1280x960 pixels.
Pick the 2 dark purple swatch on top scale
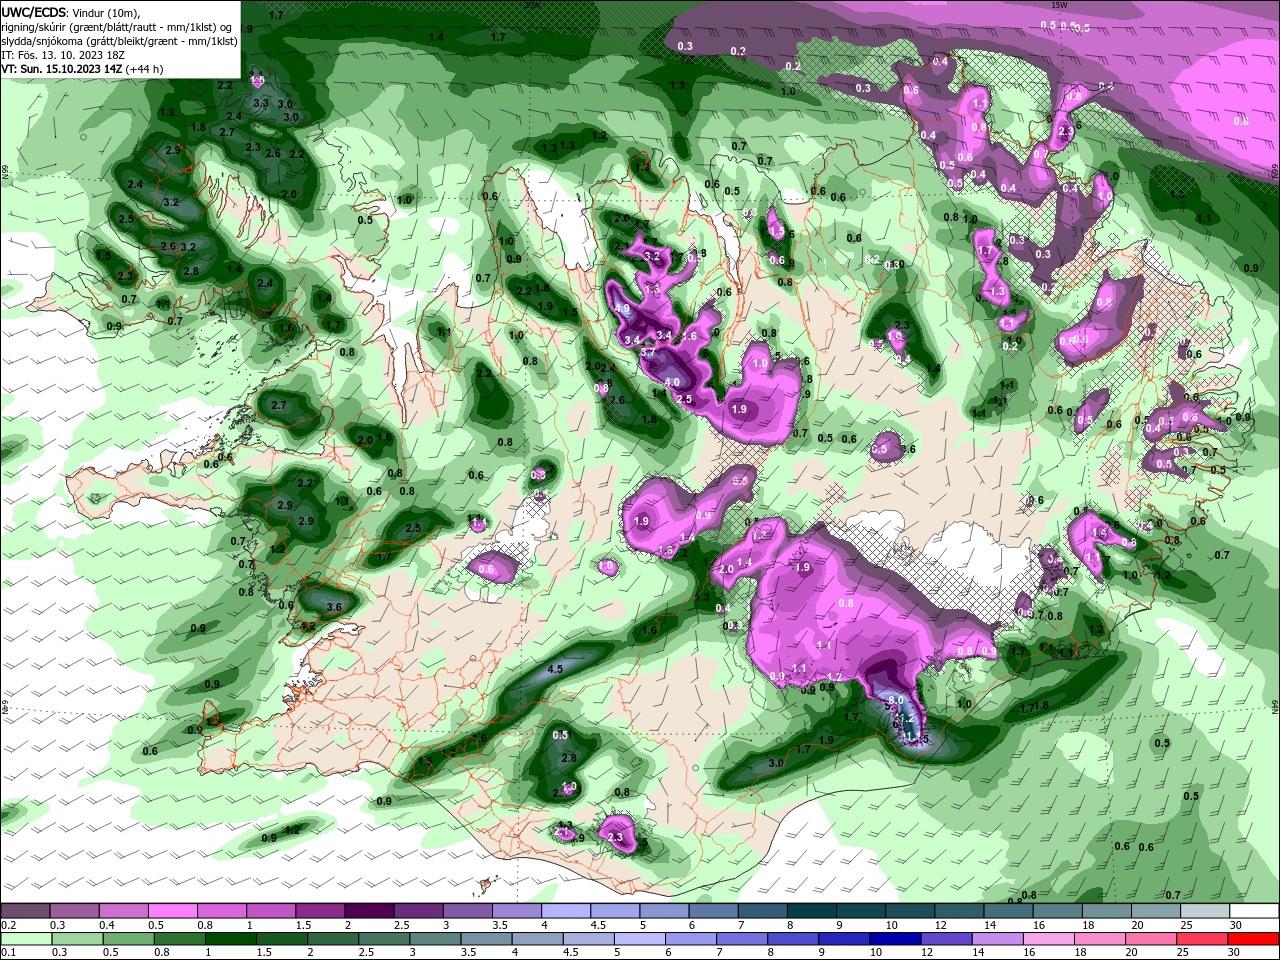coord(369,911)
